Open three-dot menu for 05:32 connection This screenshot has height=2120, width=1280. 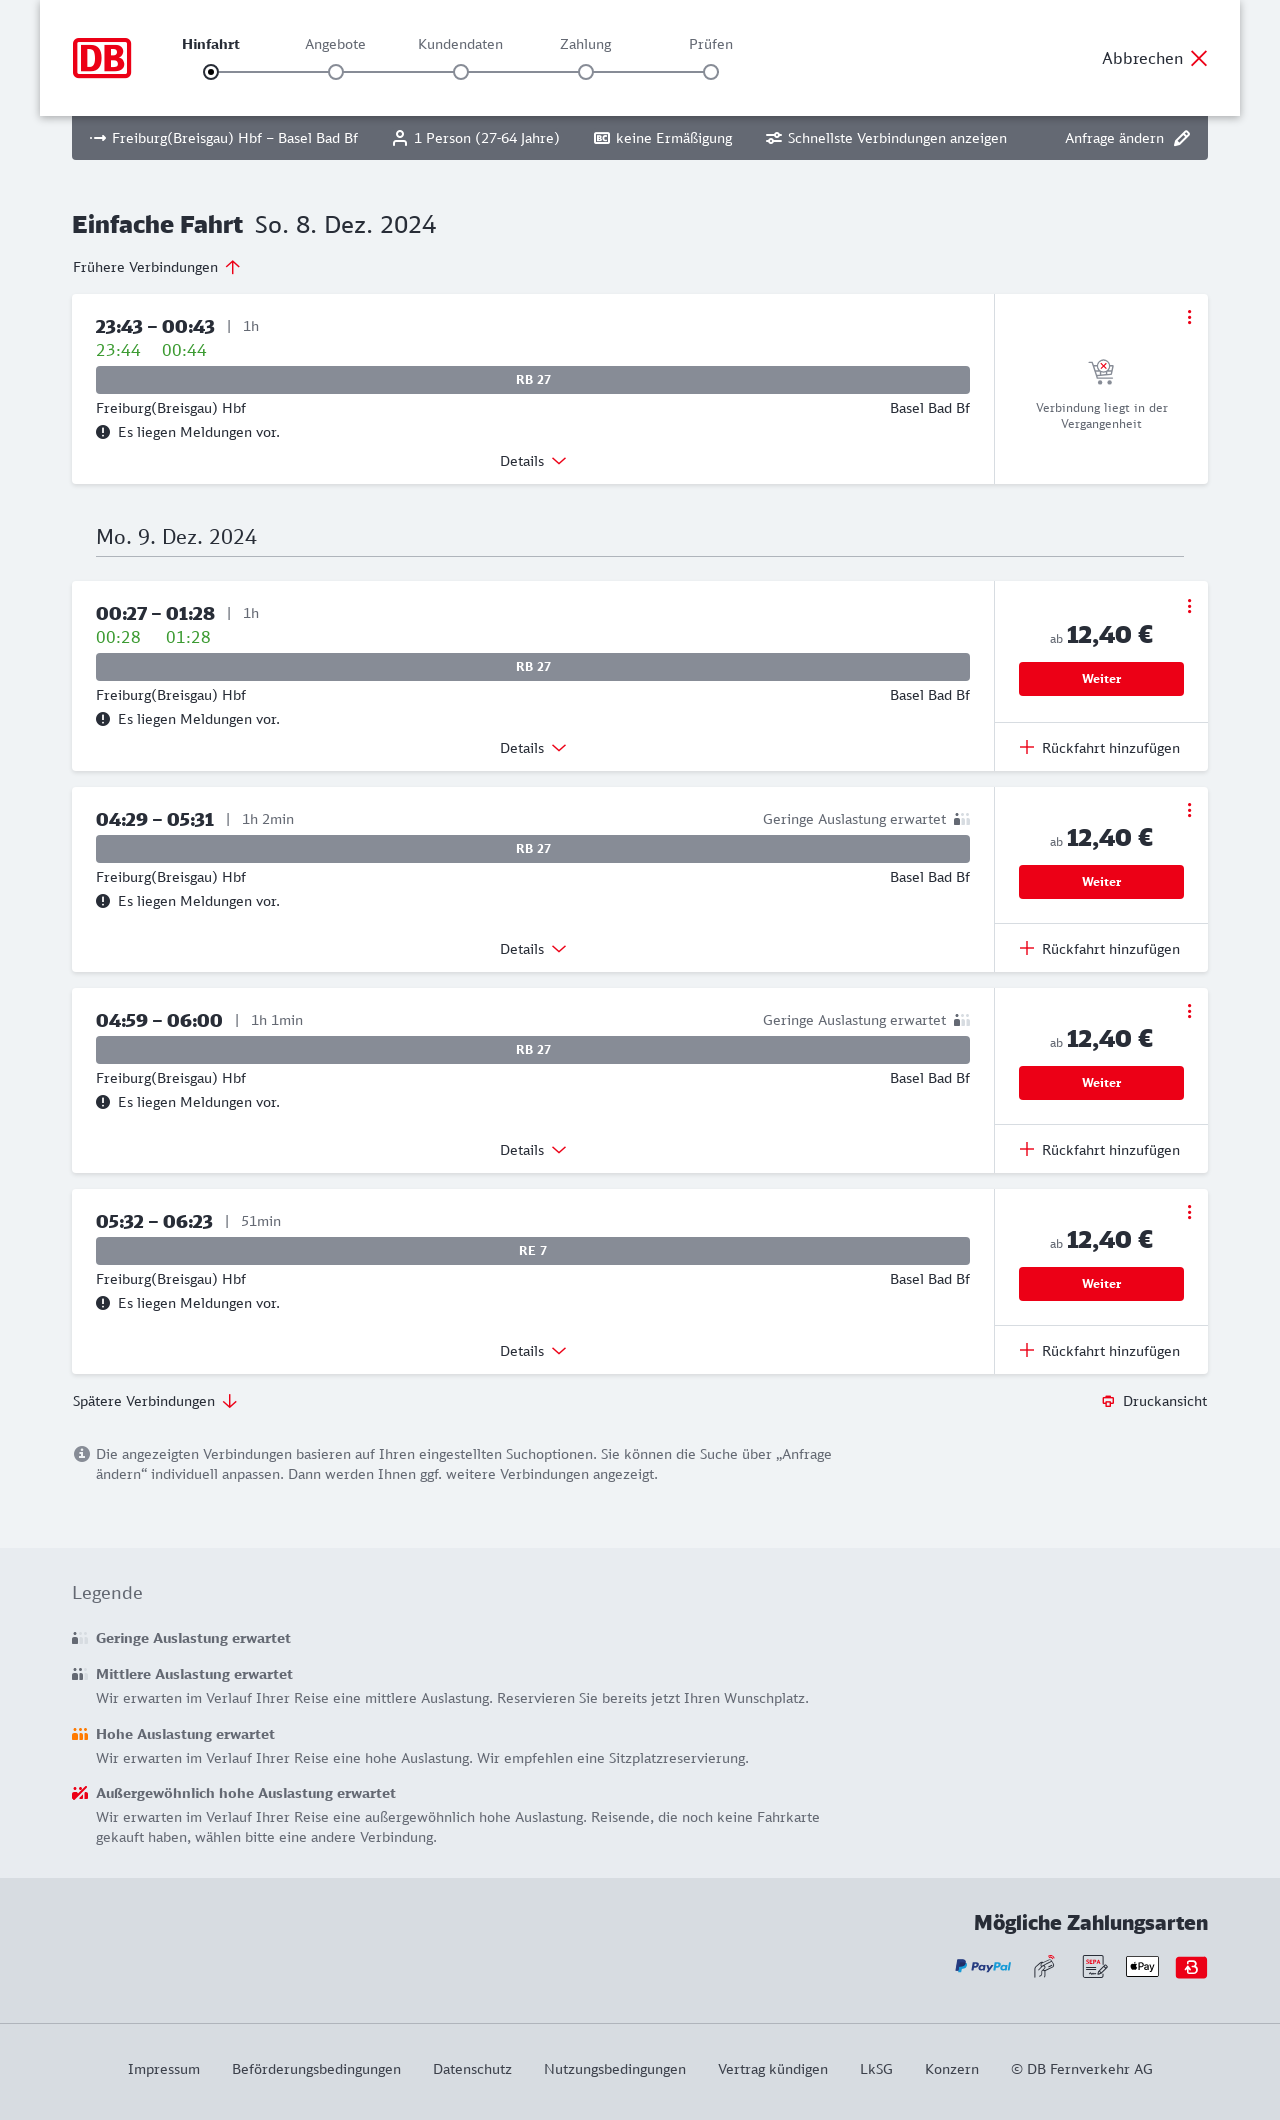1189,1212
